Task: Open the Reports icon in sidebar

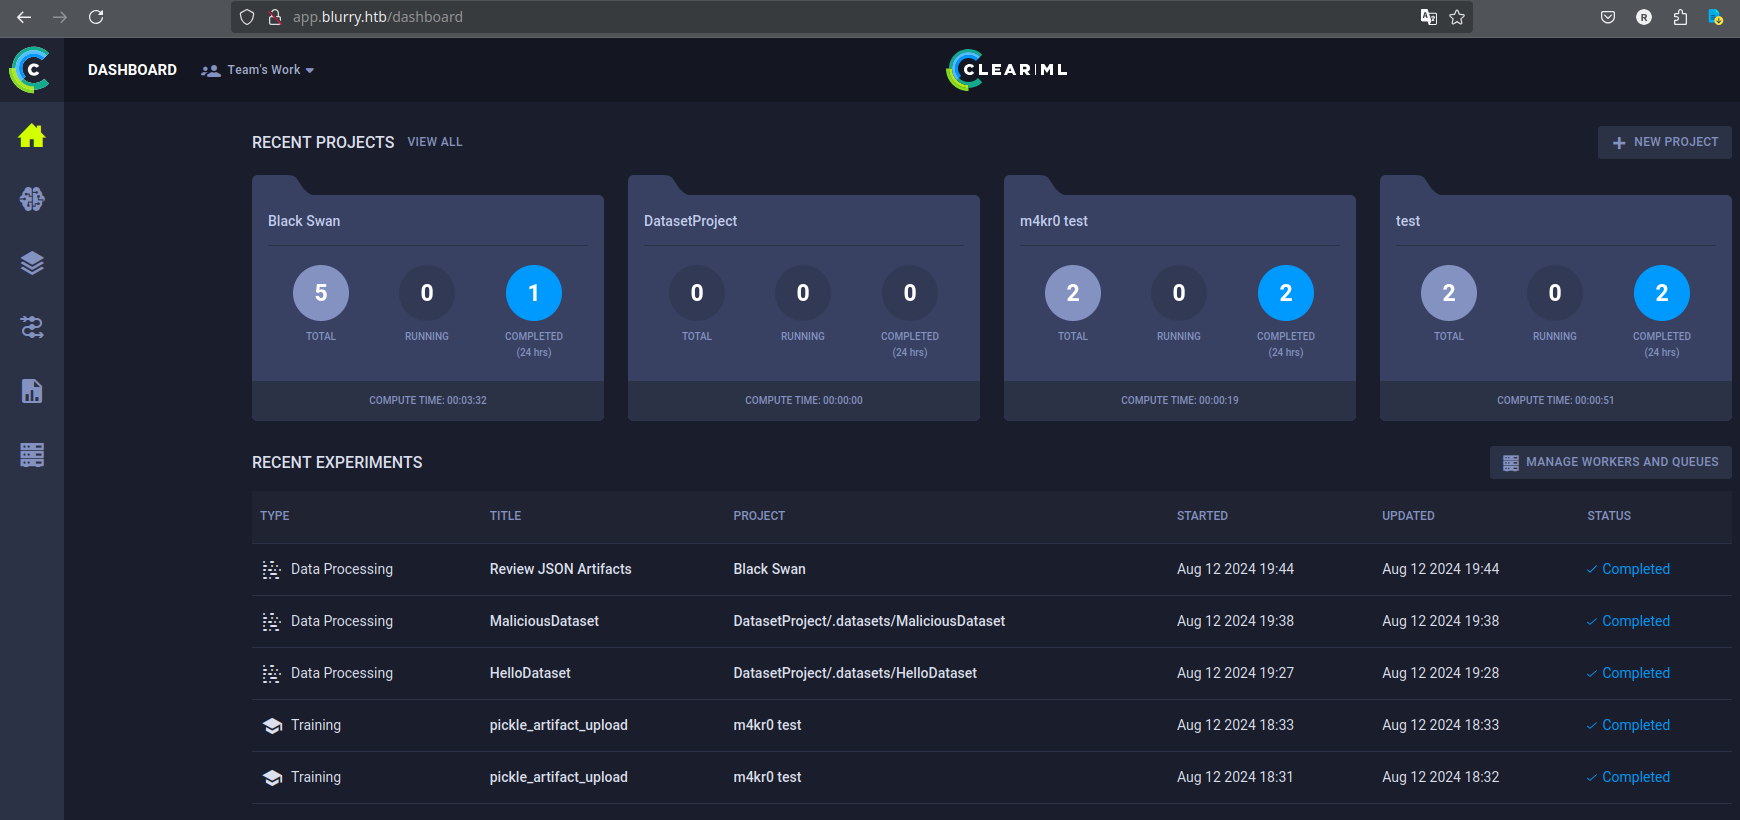Action: pos(32,391)
